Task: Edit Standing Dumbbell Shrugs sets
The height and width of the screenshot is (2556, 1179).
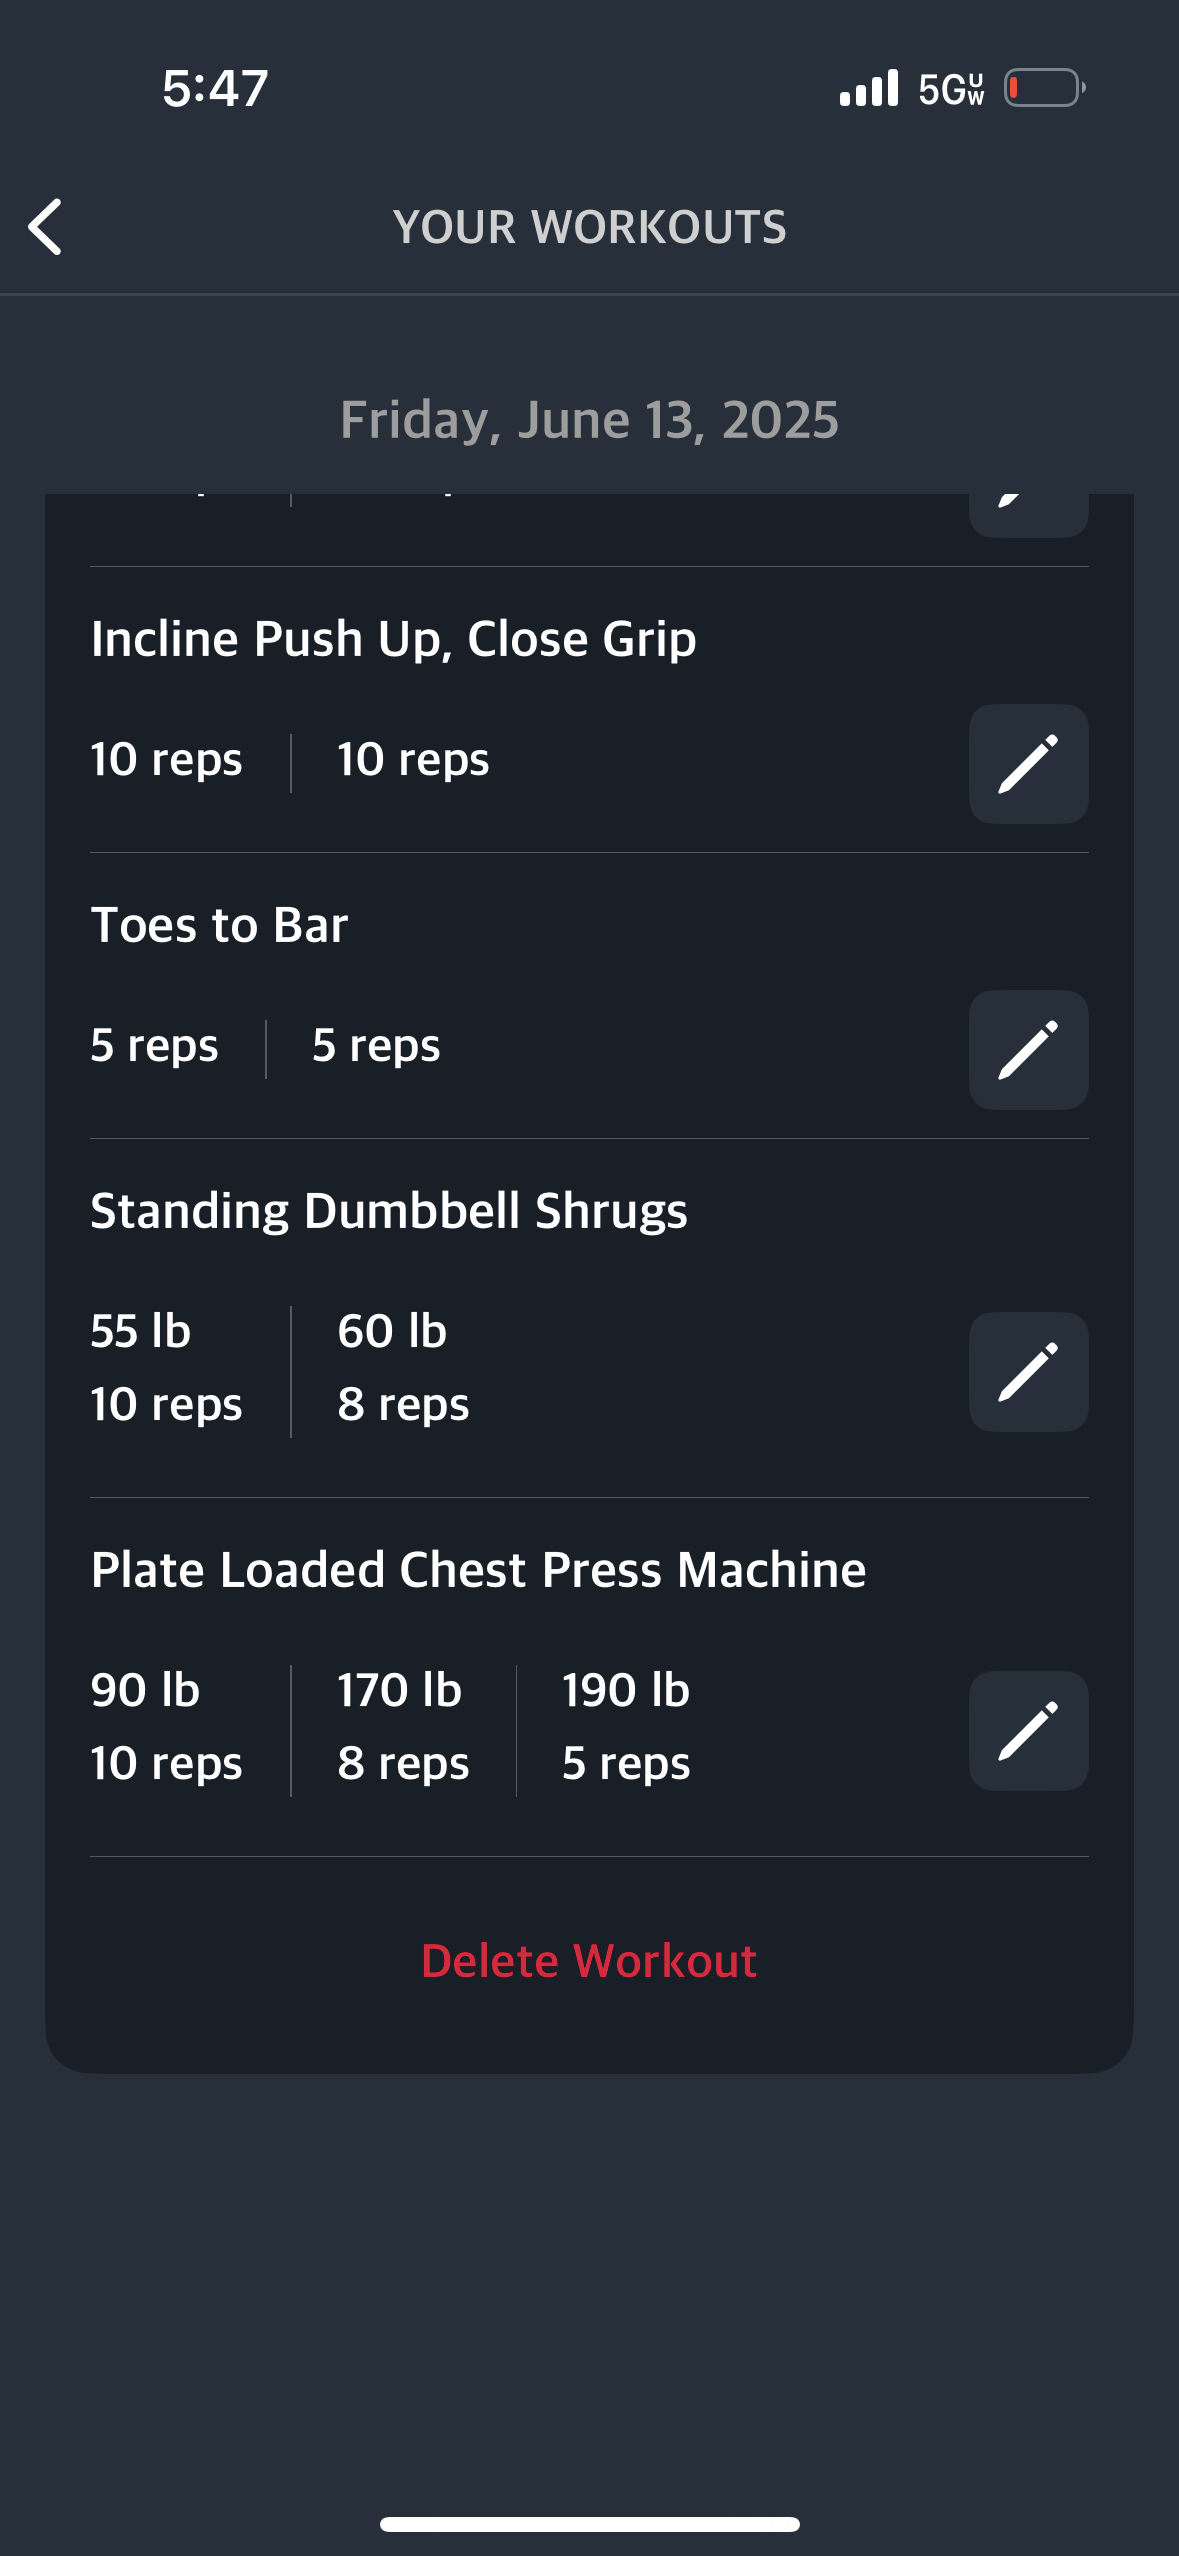Action: (1028, 1372)
